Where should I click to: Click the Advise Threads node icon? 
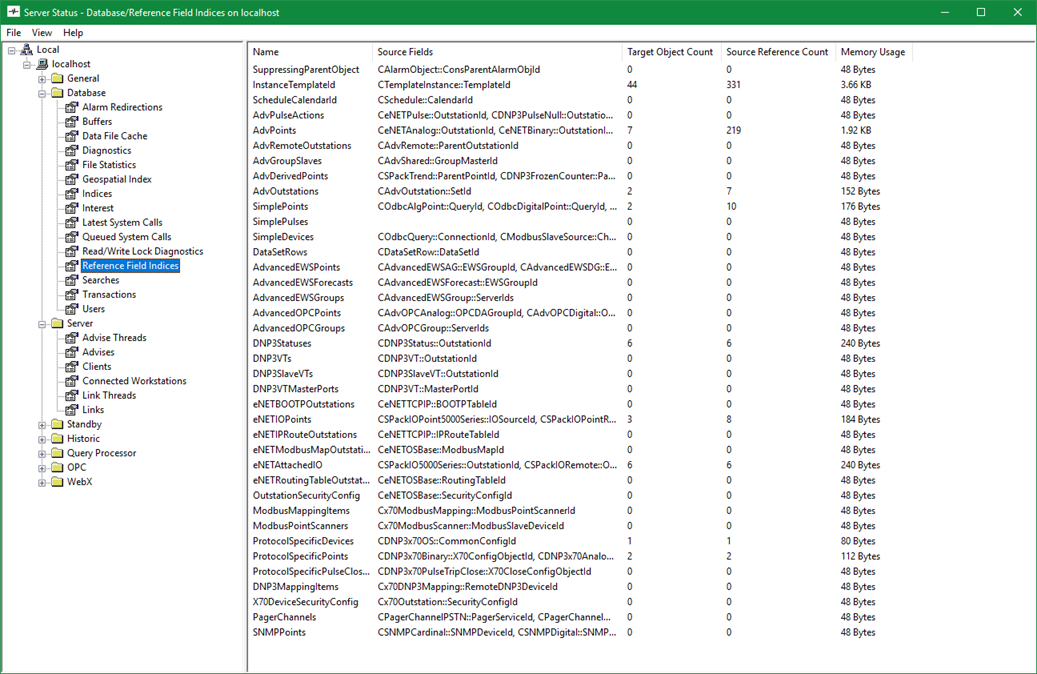click(x=72, y=338)
